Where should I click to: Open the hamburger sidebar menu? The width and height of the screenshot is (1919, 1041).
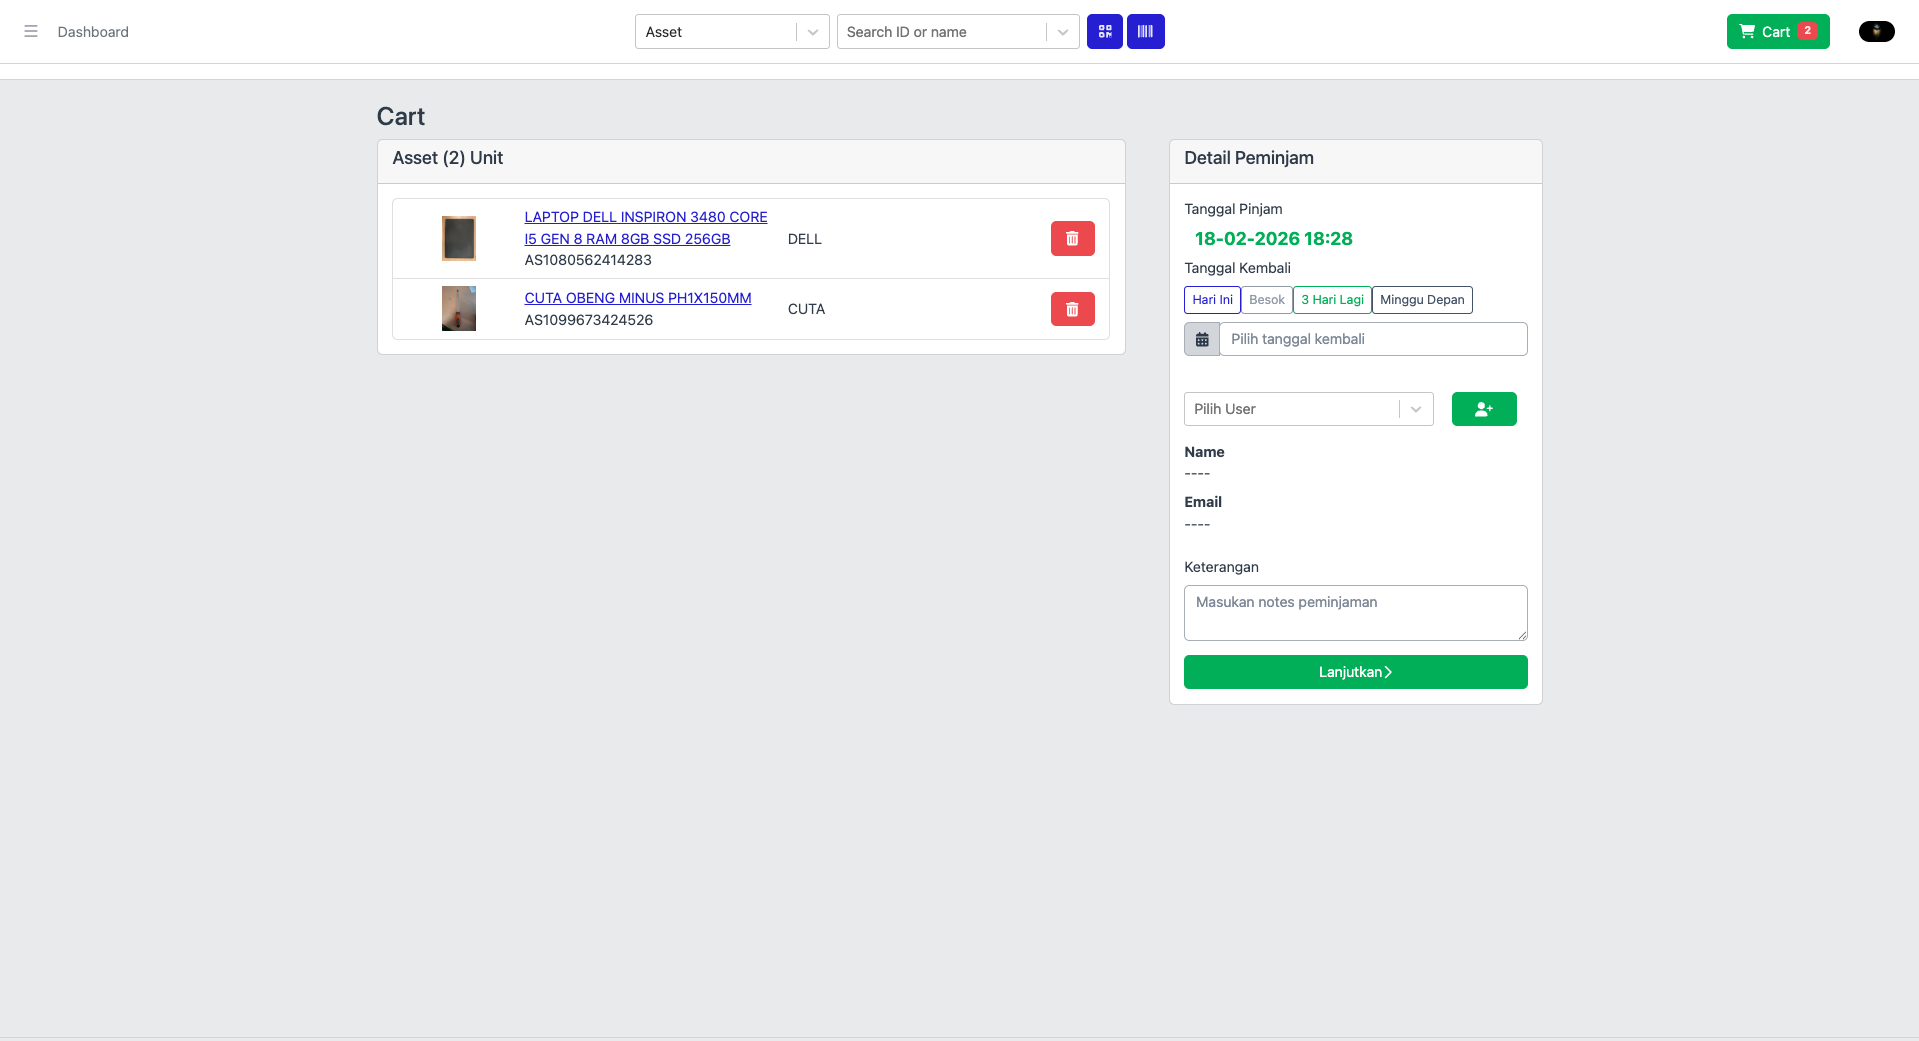click(x=31, y=32)
